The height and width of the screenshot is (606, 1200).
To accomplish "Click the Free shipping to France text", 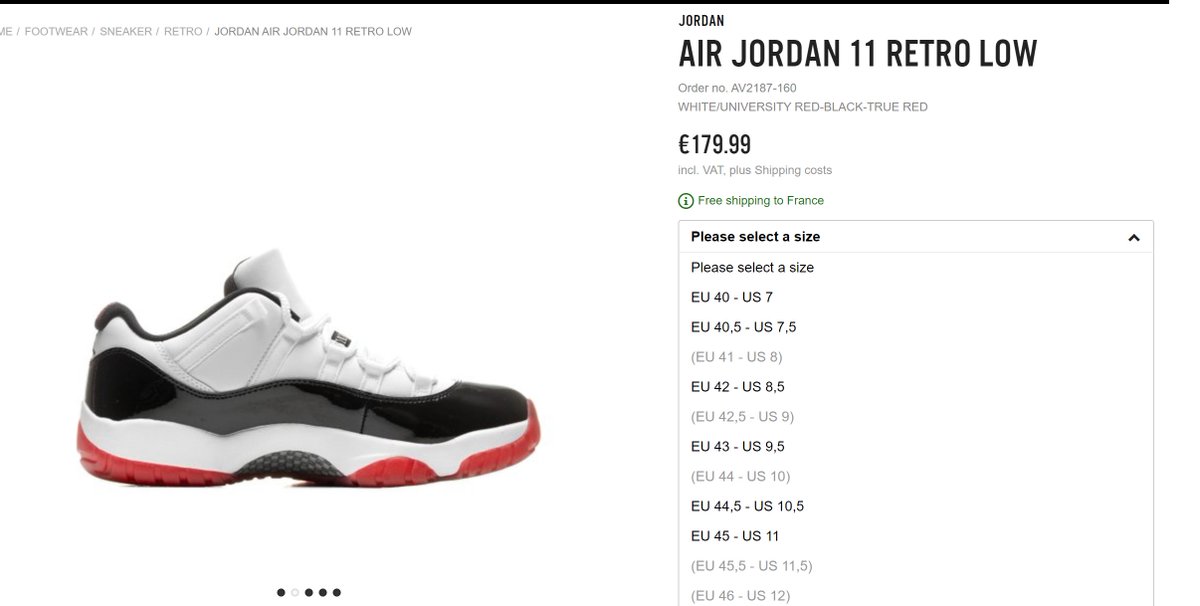I will point(761,201).
